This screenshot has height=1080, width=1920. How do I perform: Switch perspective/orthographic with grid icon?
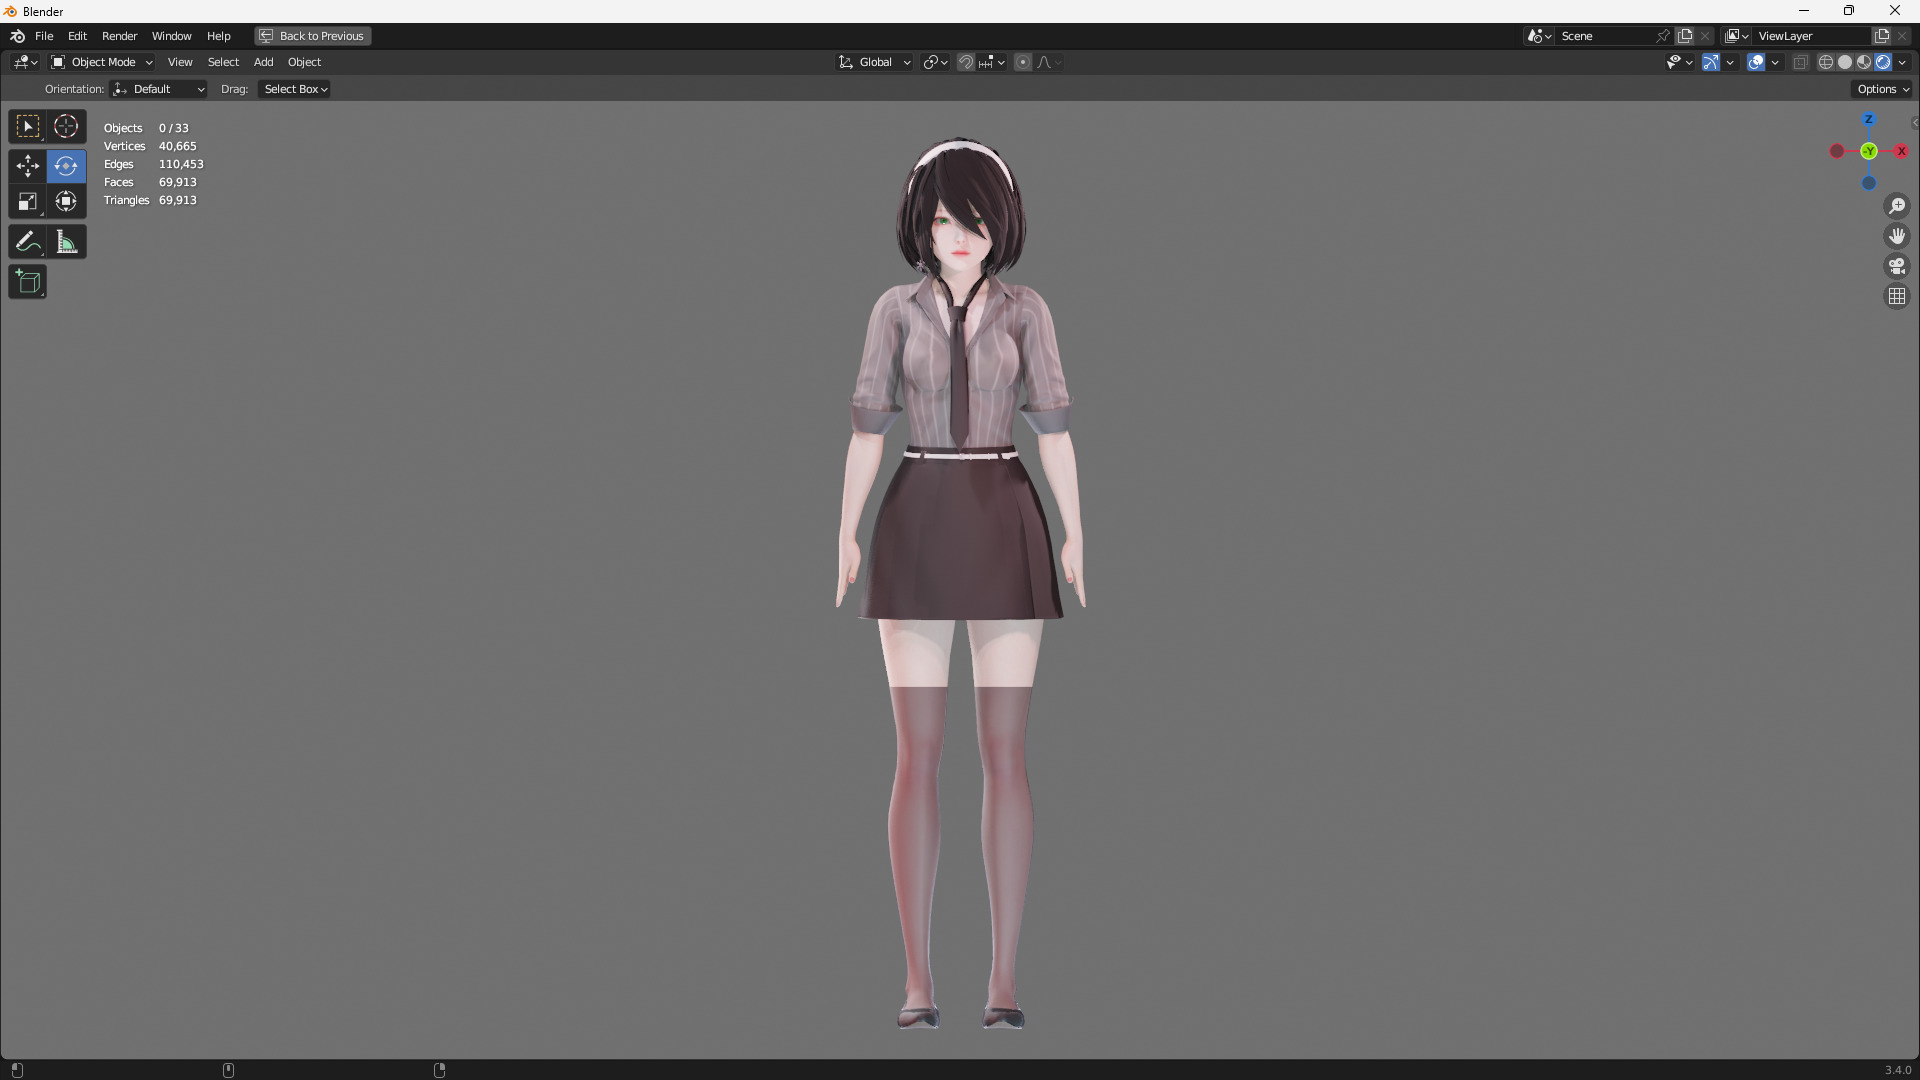coord(1897,296)
